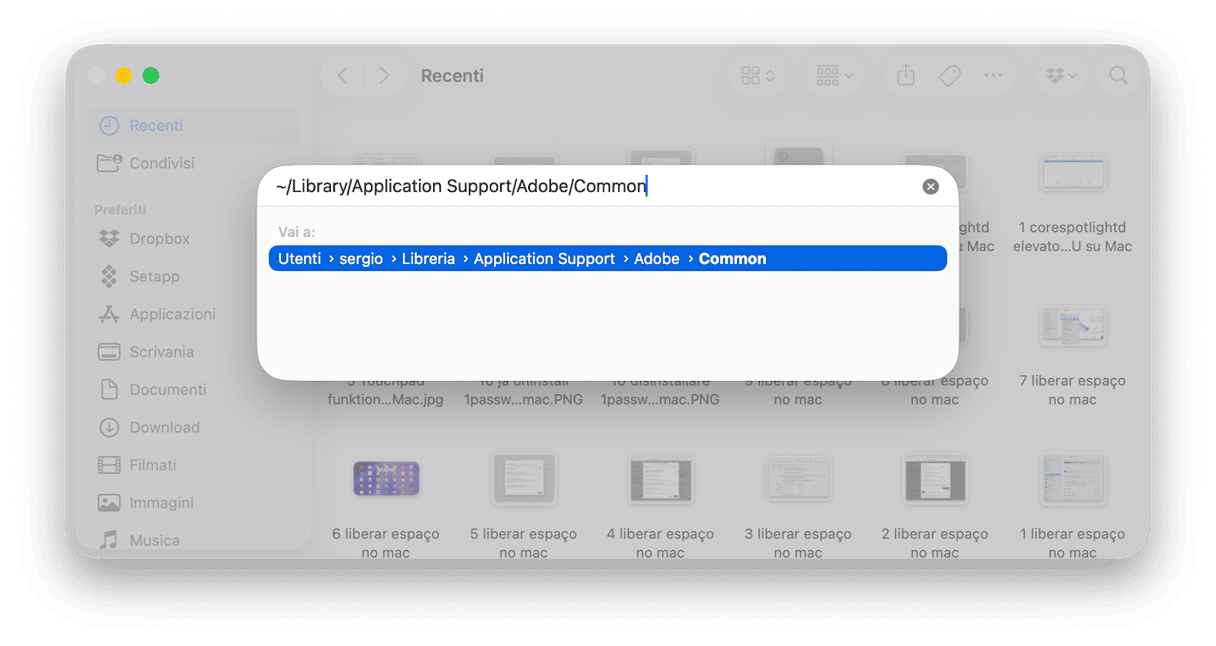The width and height of the screenshot is (1216, 646).
Task: Select file 2 liberar espaço no mac
Action: (x=935, y=479)
